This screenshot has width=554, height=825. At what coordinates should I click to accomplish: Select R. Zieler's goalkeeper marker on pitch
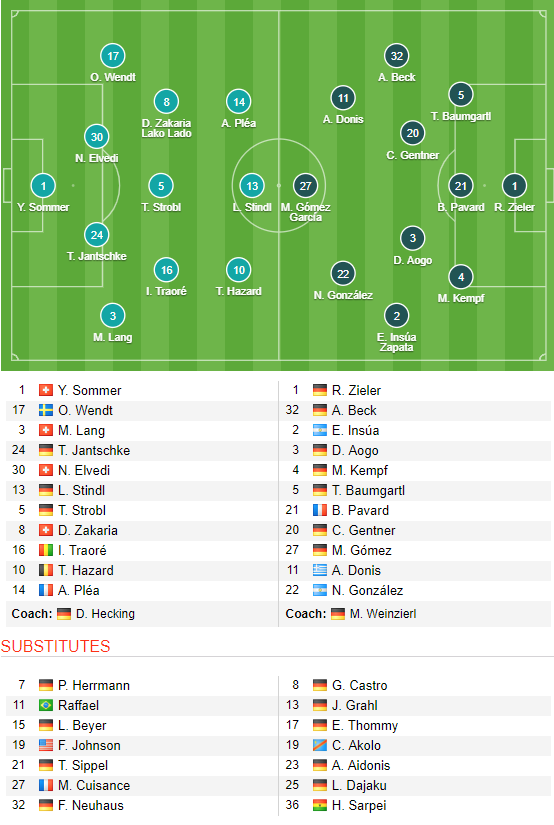[x=514, y=186]
